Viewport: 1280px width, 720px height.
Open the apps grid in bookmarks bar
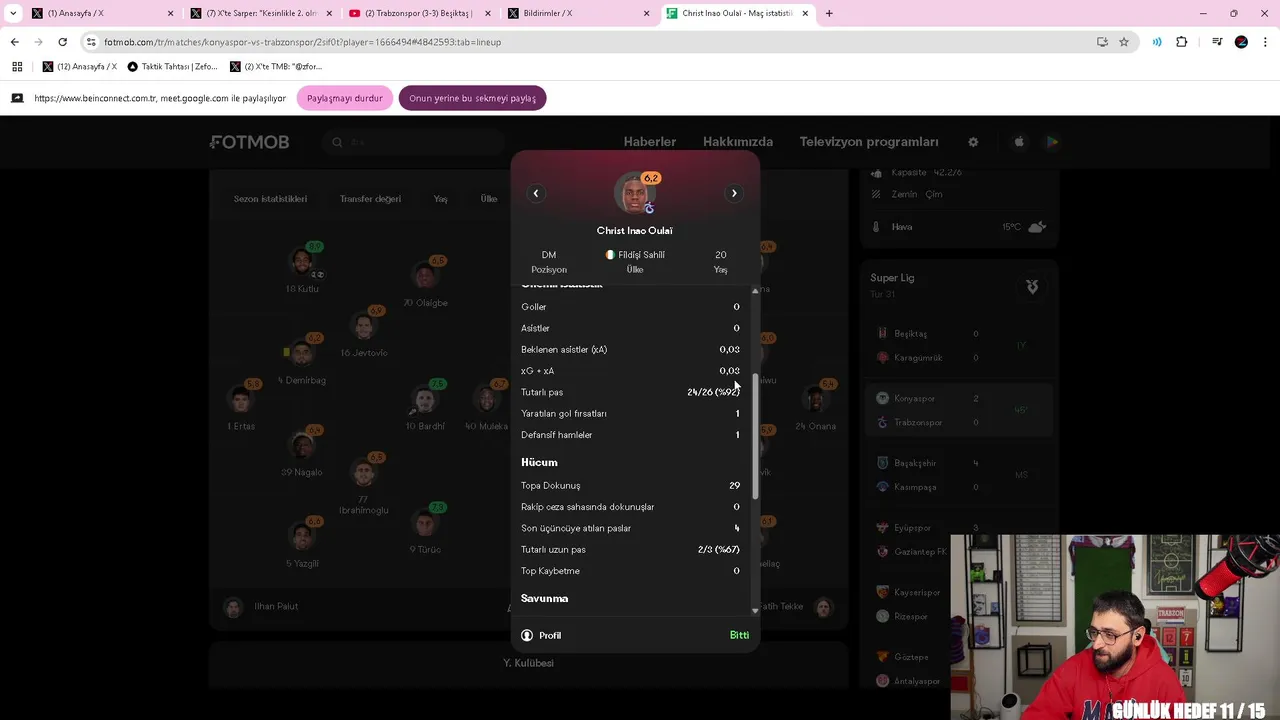tap(17, 66)
